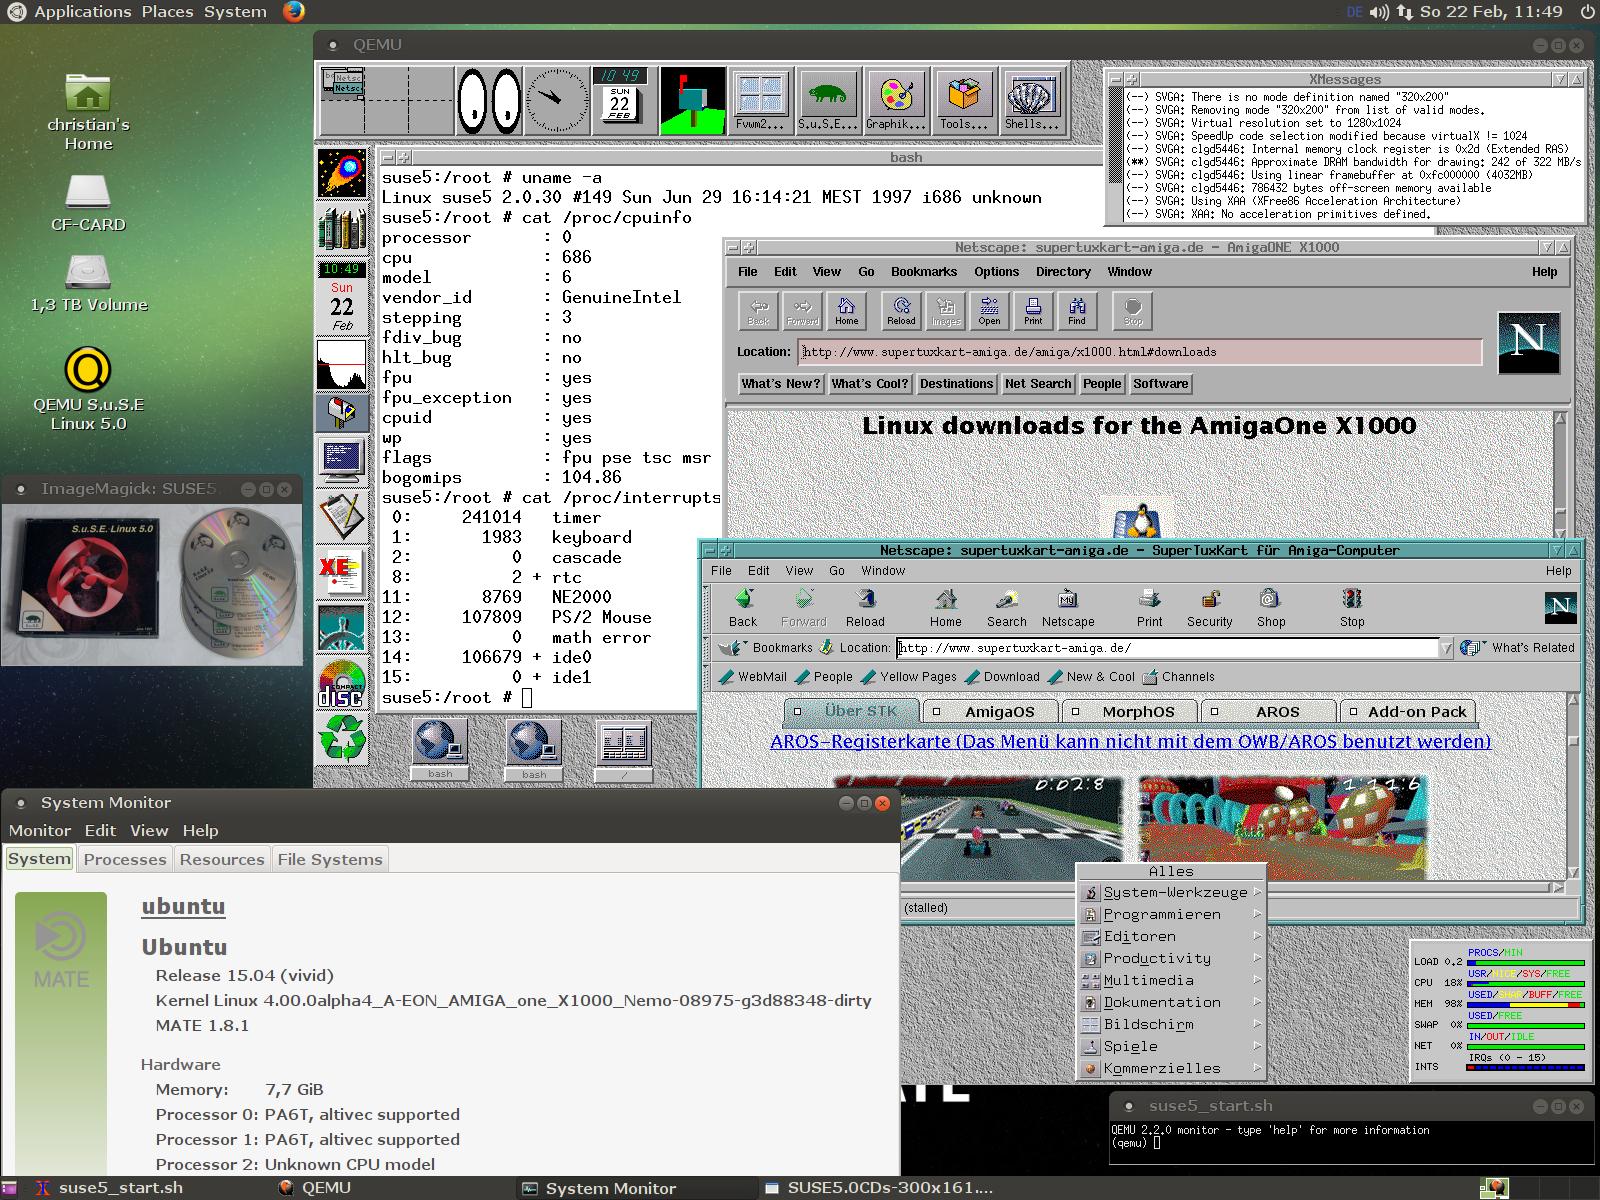Toggle the Add-on Pack tab checkbox
The height and width of the screenshot is (1200, 1600).
[1353, 712]
